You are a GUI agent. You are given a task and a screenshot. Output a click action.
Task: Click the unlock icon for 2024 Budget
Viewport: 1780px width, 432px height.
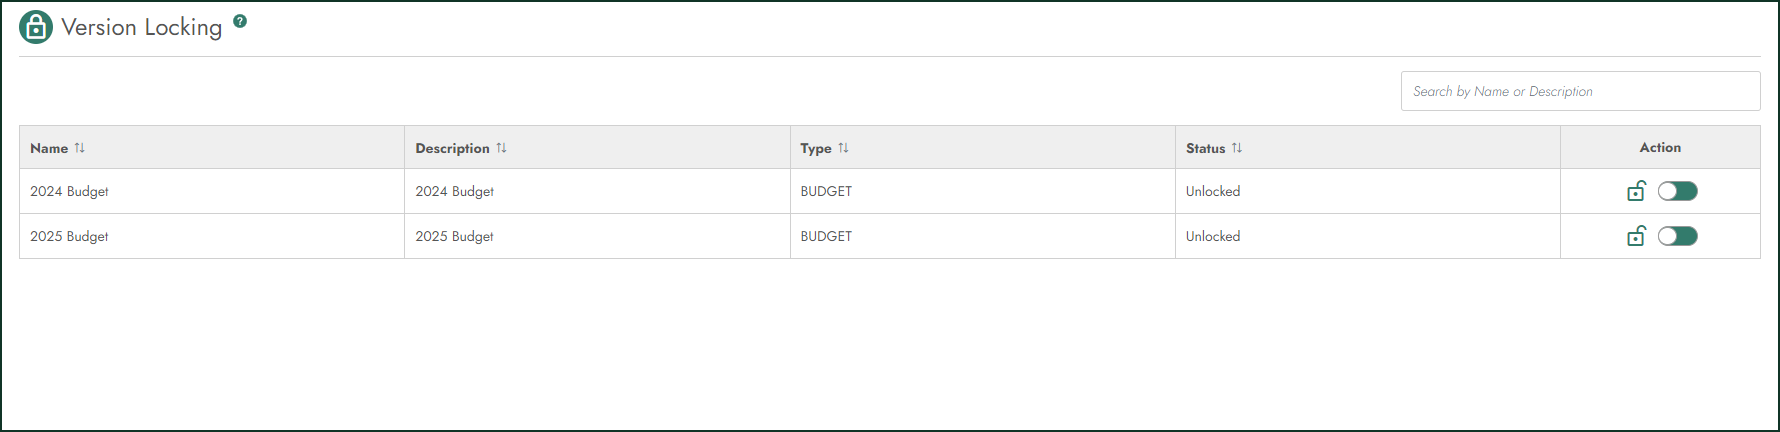tap(1636, 190)
